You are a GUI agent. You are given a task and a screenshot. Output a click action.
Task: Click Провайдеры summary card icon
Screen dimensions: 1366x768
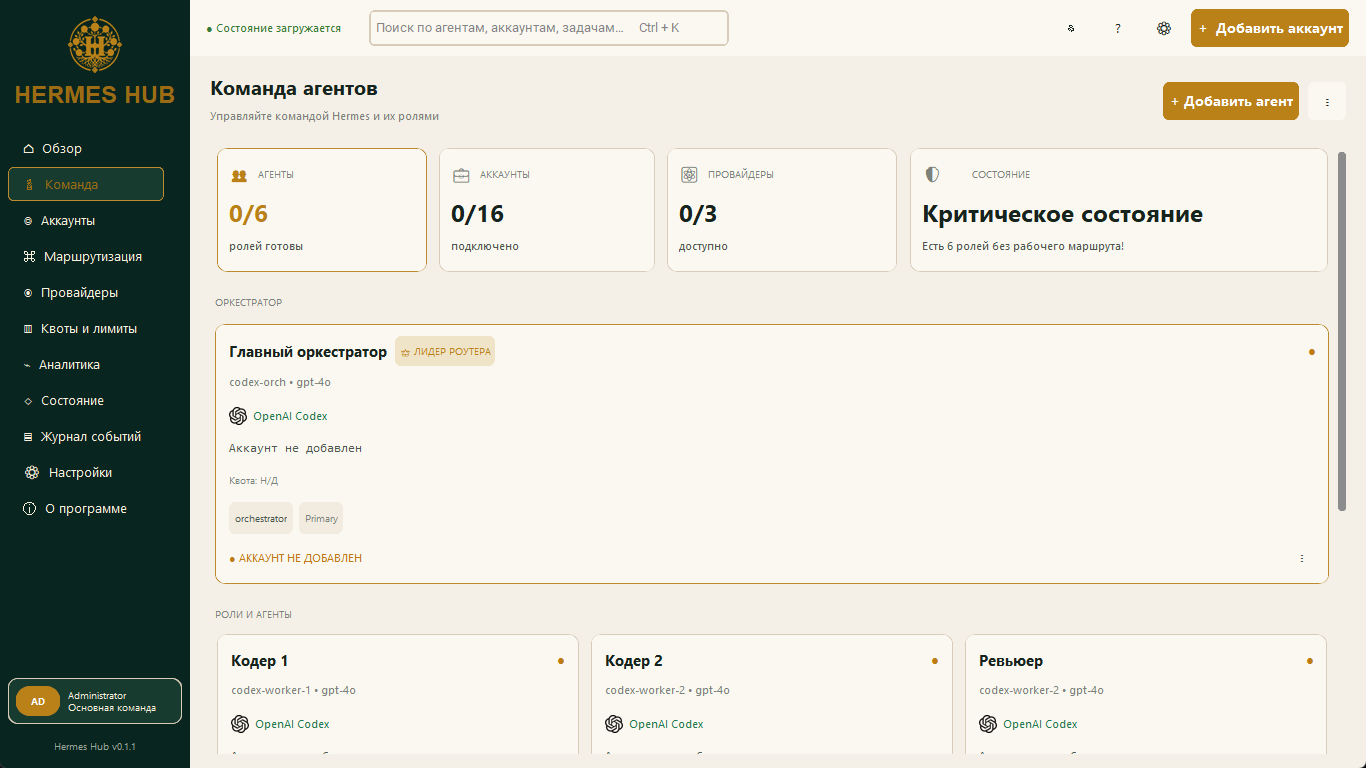(x=689, y=175)
